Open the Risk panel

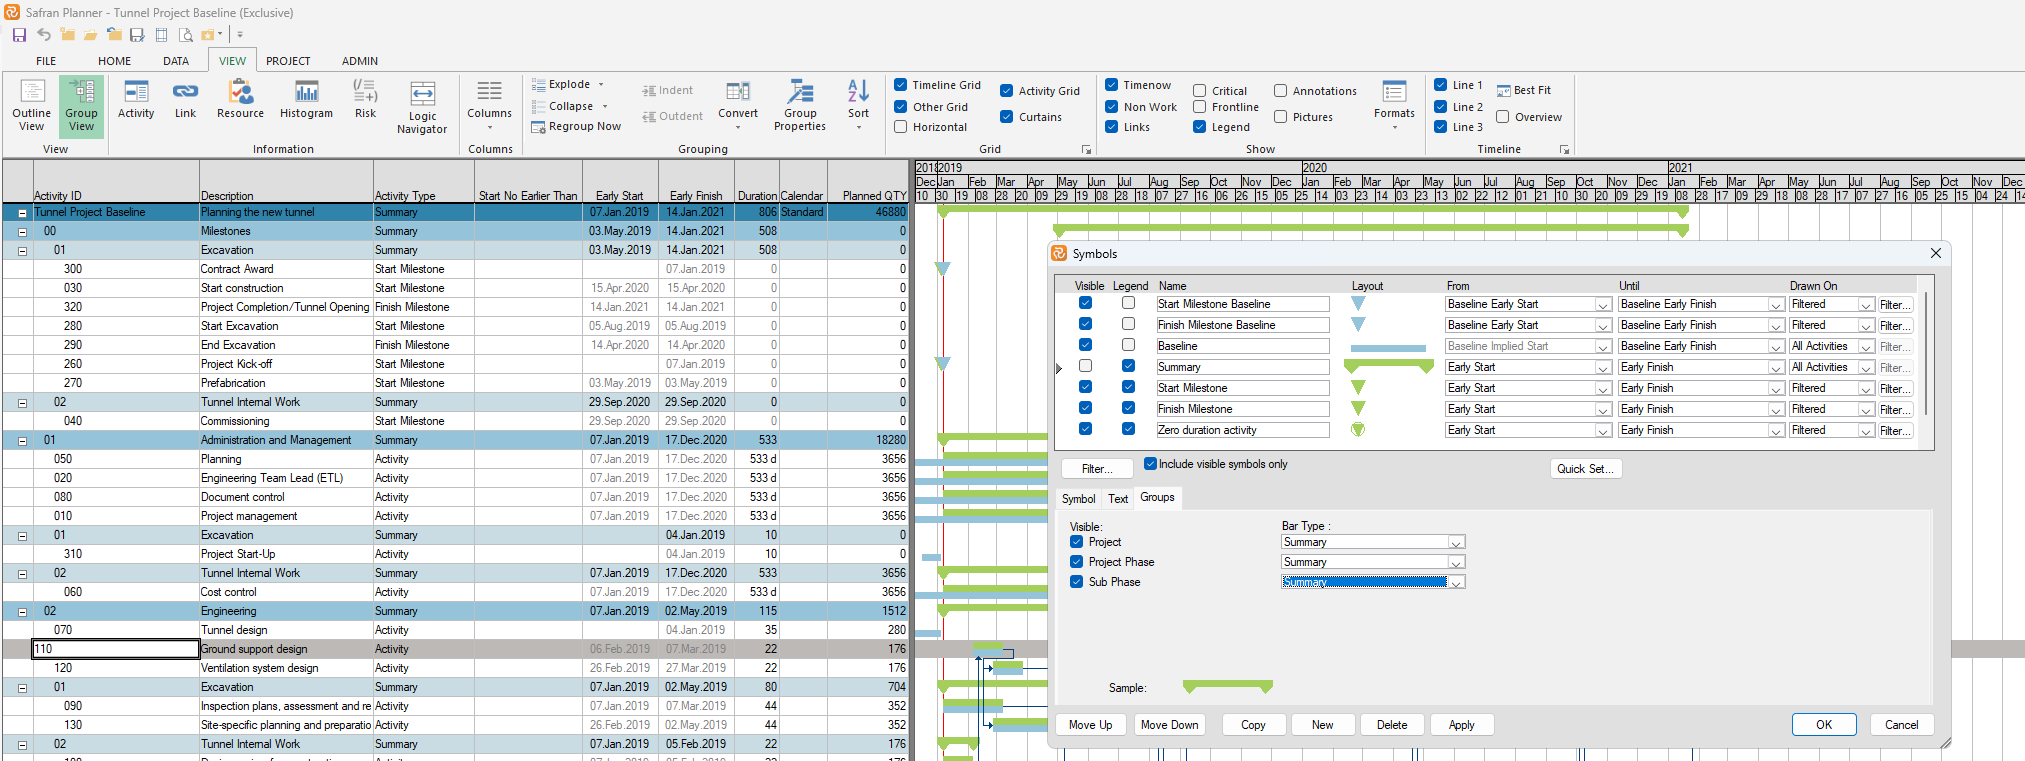365,100
